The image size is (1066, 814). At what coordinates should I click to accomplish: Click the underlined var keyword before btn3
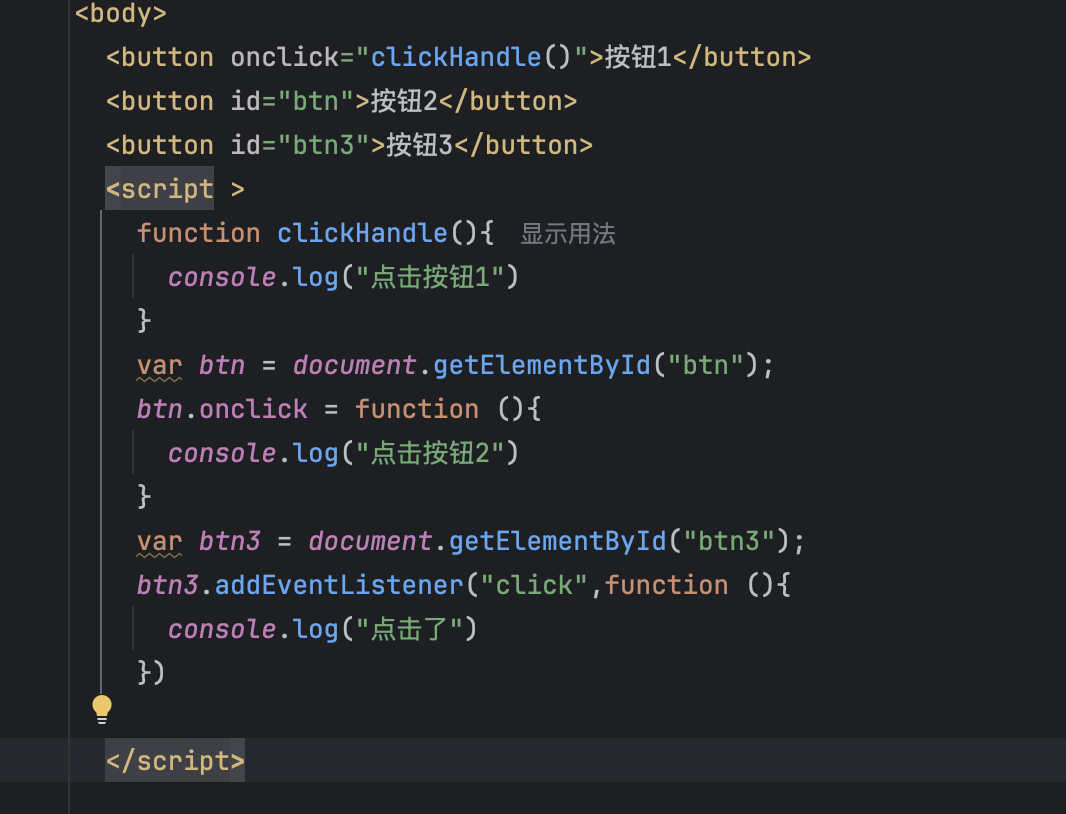pos(160,541)
